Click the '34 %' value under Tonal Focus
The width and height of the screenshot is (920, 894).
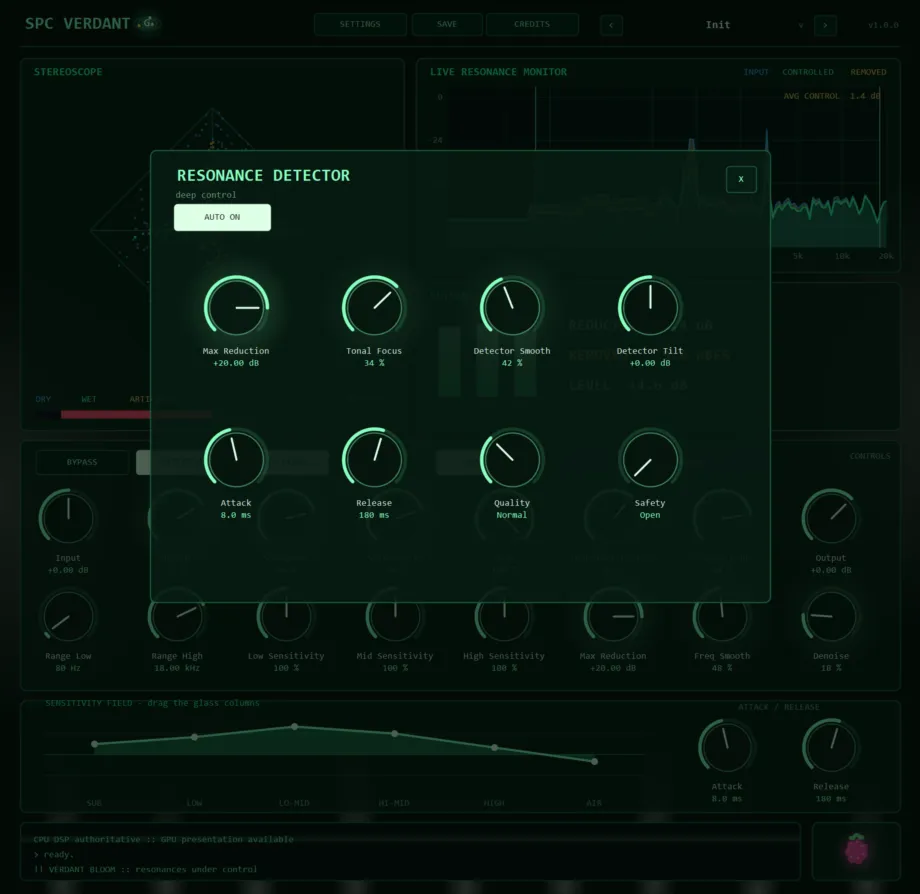(374, 363)
